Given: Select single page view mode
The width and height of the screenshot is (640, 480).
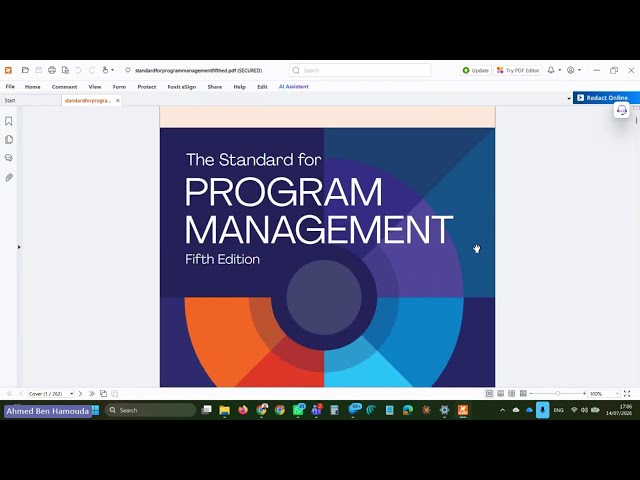Looking at the screenshot, I should tap(489, 393).
